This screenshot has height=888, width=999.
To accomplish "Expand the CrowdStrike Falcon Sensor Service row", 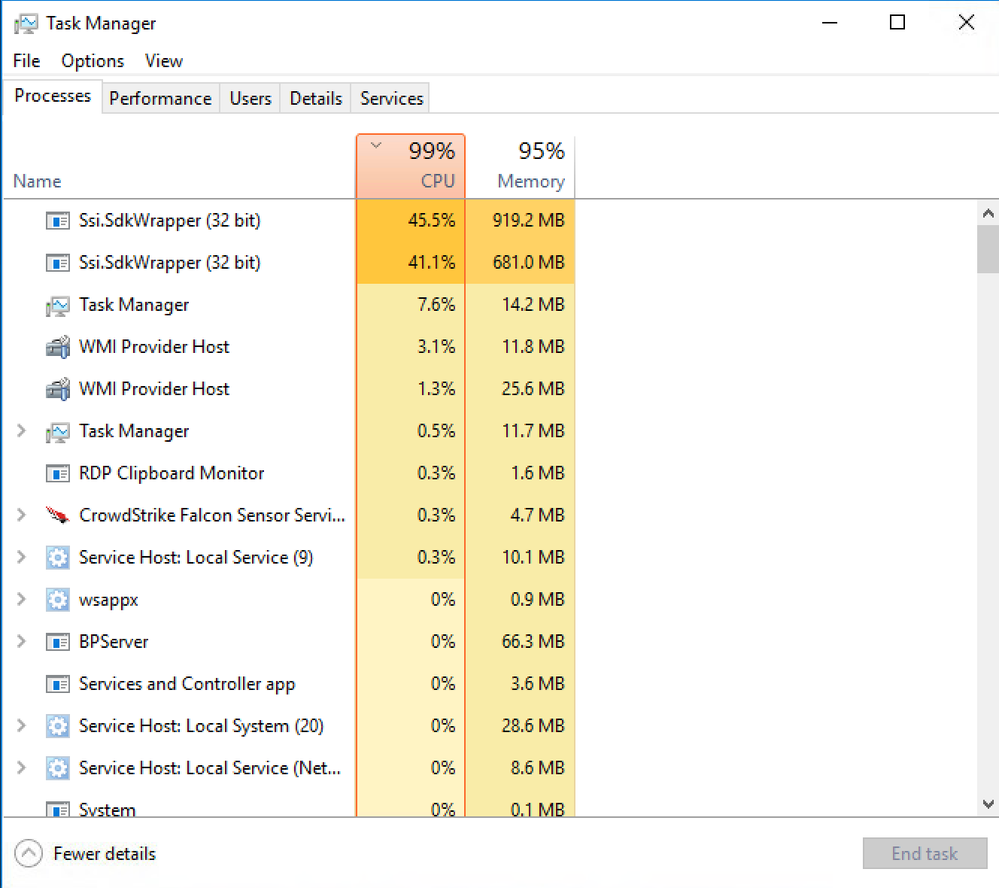I will [21, 516].
